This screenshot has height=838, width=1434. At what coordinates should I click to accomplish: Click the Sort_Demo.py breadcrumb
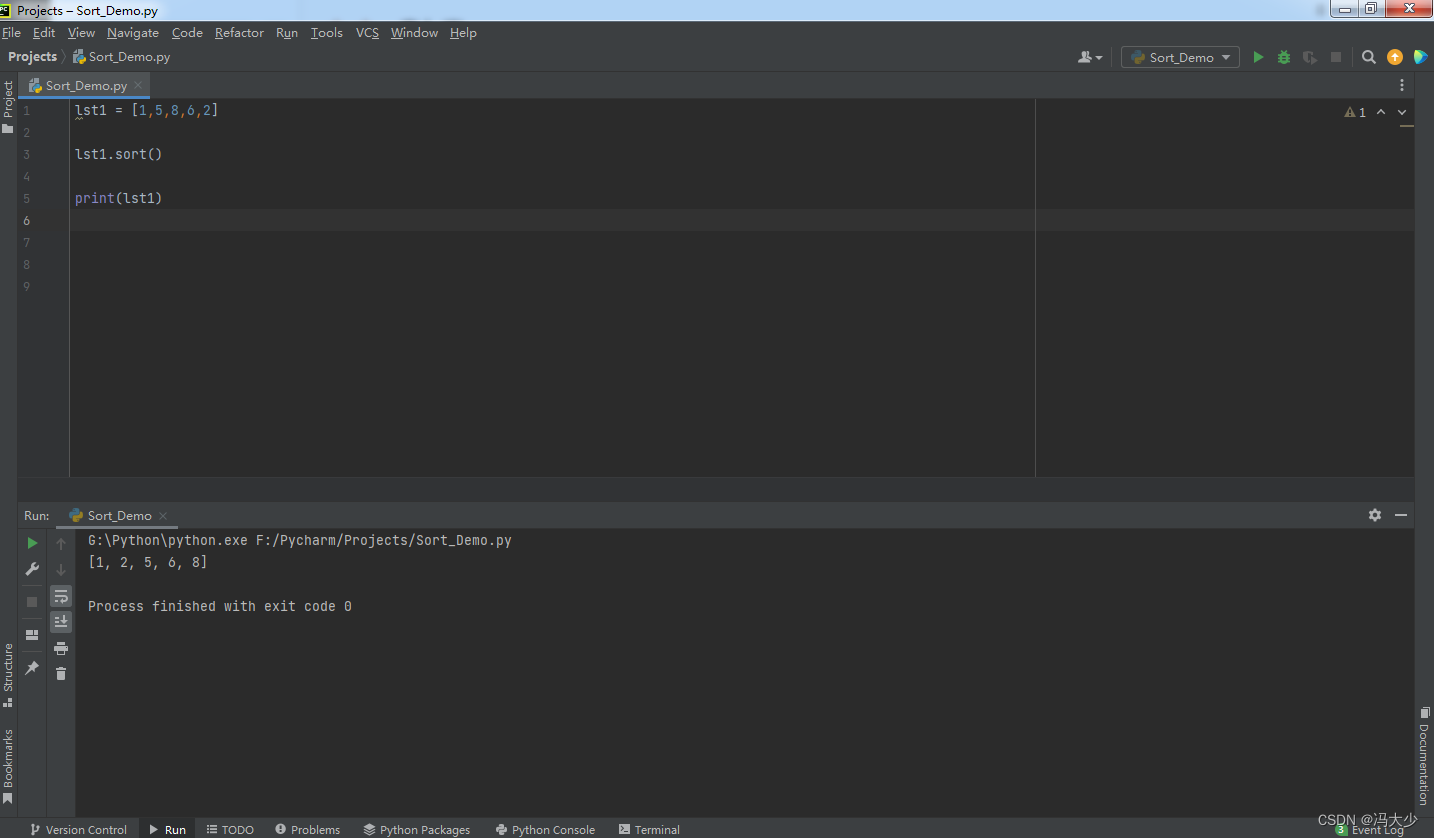pos(122,57)
